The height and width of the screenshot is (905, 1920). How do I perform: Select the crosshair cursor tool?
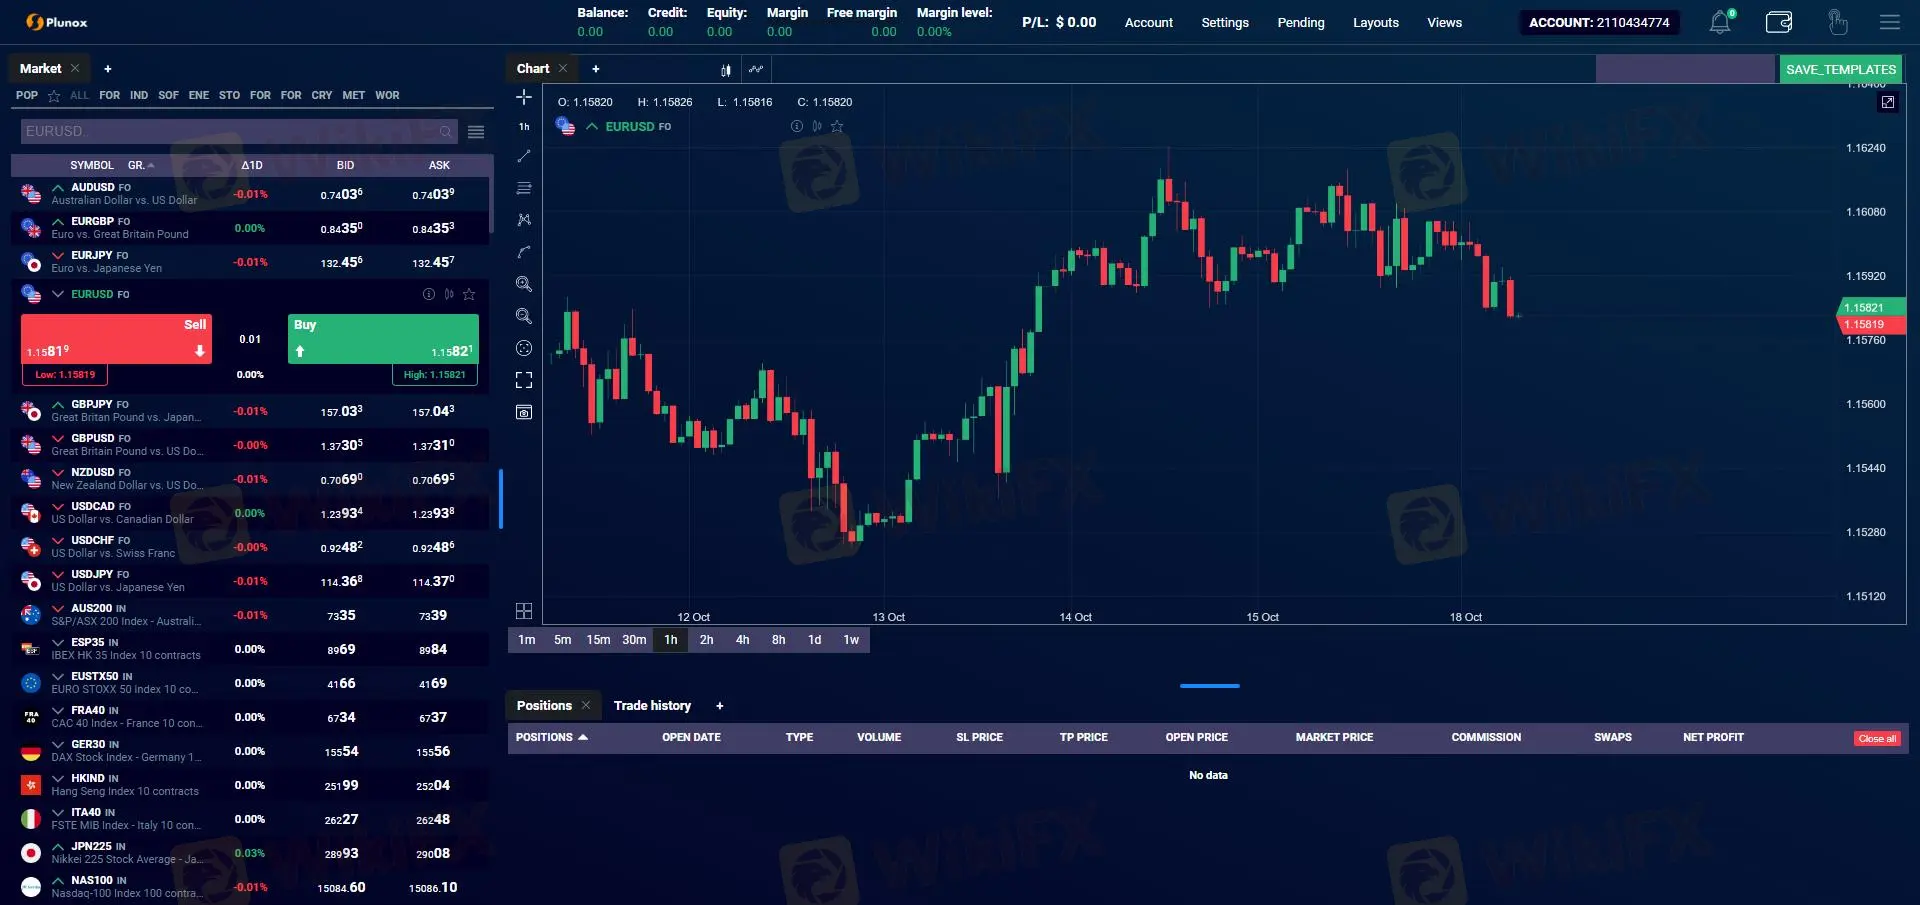[524, 97]
